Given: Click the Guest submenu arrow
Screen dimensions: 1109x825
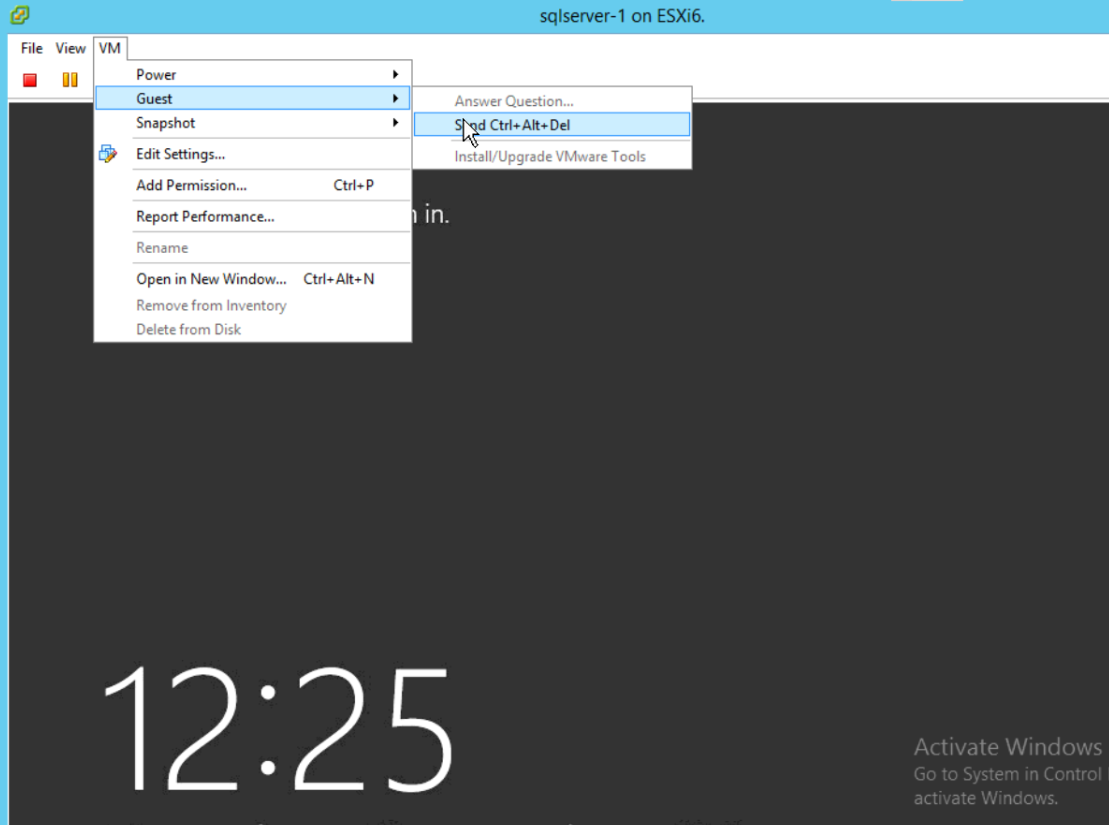Looking at the screenshot, I should tap(395, 98).
